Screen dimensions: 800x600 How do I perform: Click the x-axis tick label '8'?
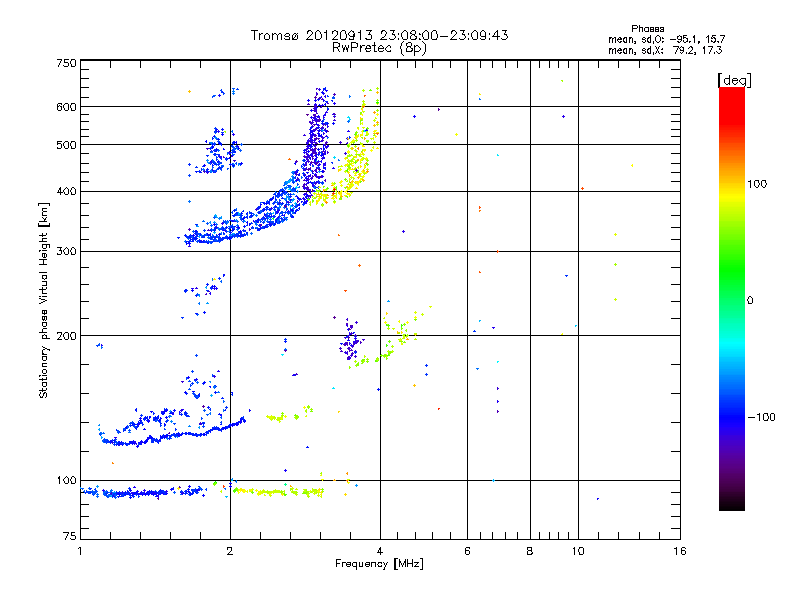point(530,551)
